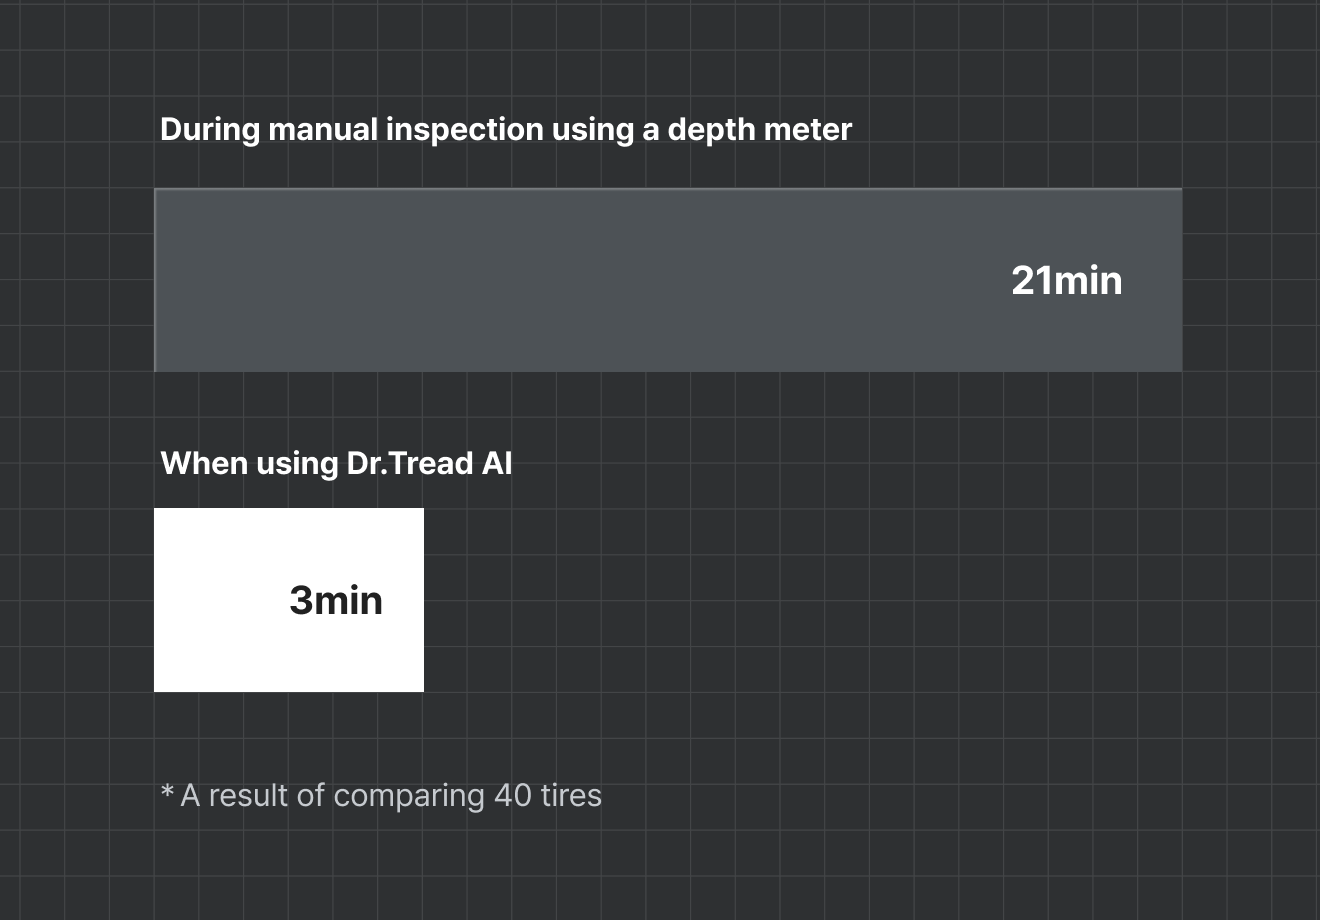This screenshot has height=920, width=1320.
Task: Click the "During manual inspection" heading text
Action: [x=505, y=130]
